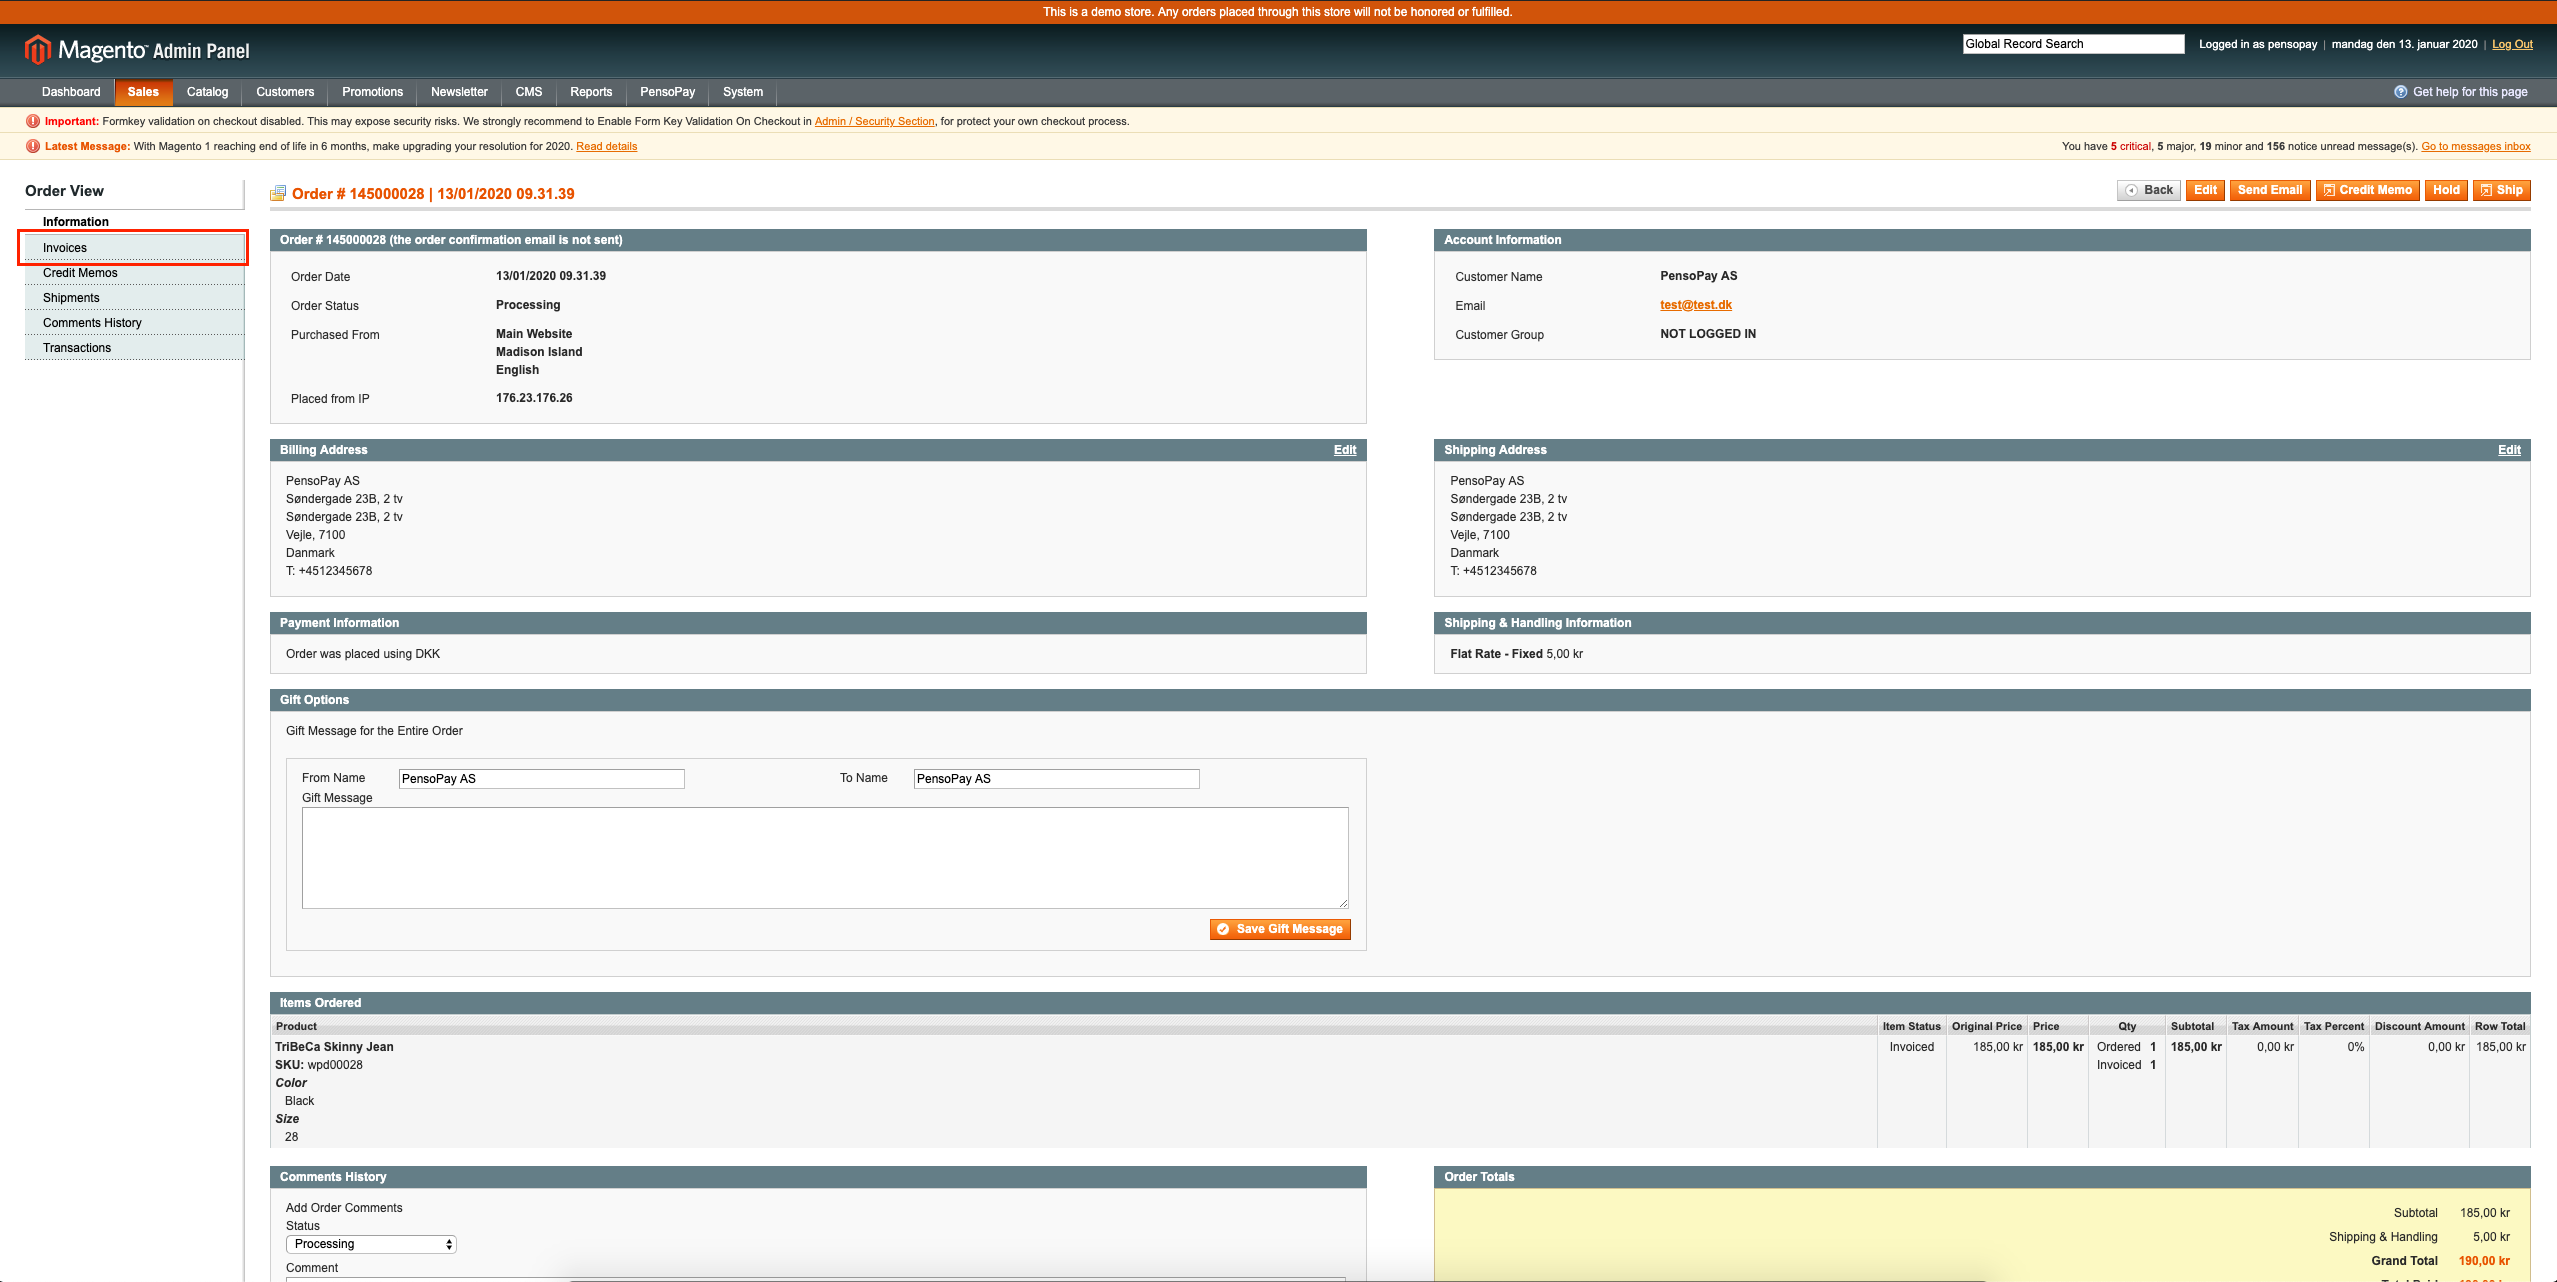
Task: Select the Information tab in Order View
Action: tap(134, 222)
